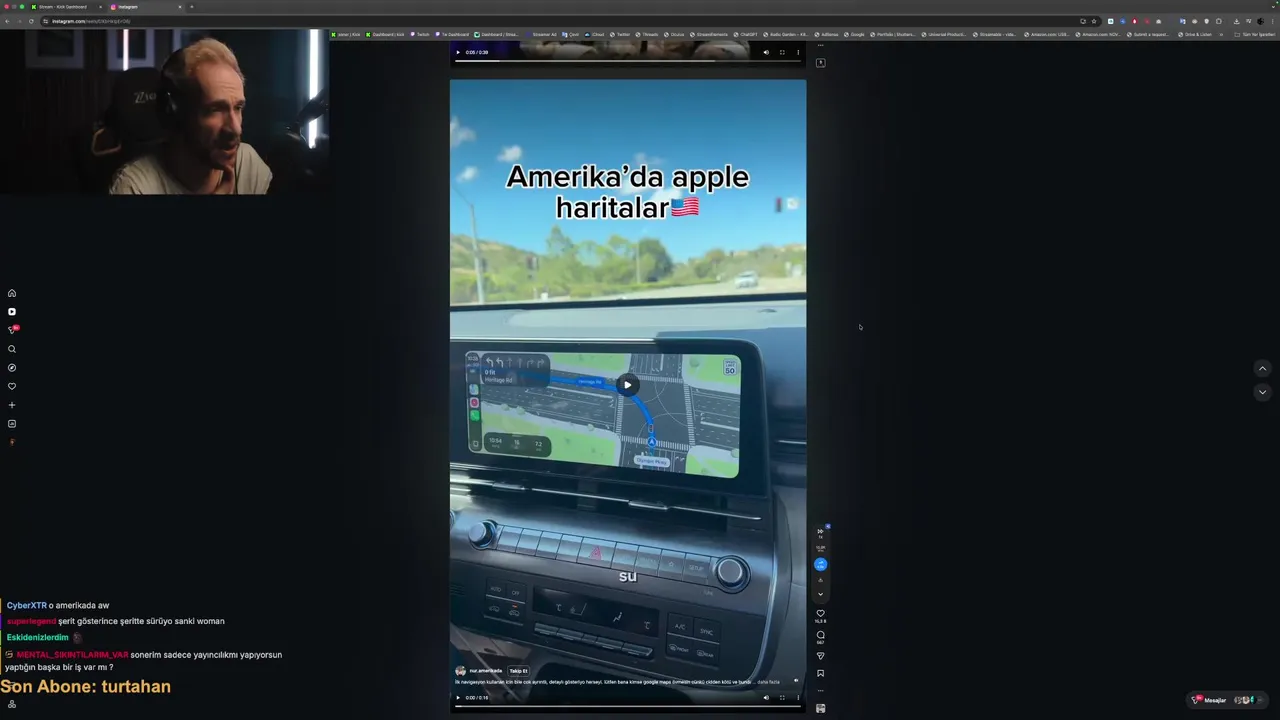
Task: Open Explore compass icon in sidebar
Action: [12, 368]
